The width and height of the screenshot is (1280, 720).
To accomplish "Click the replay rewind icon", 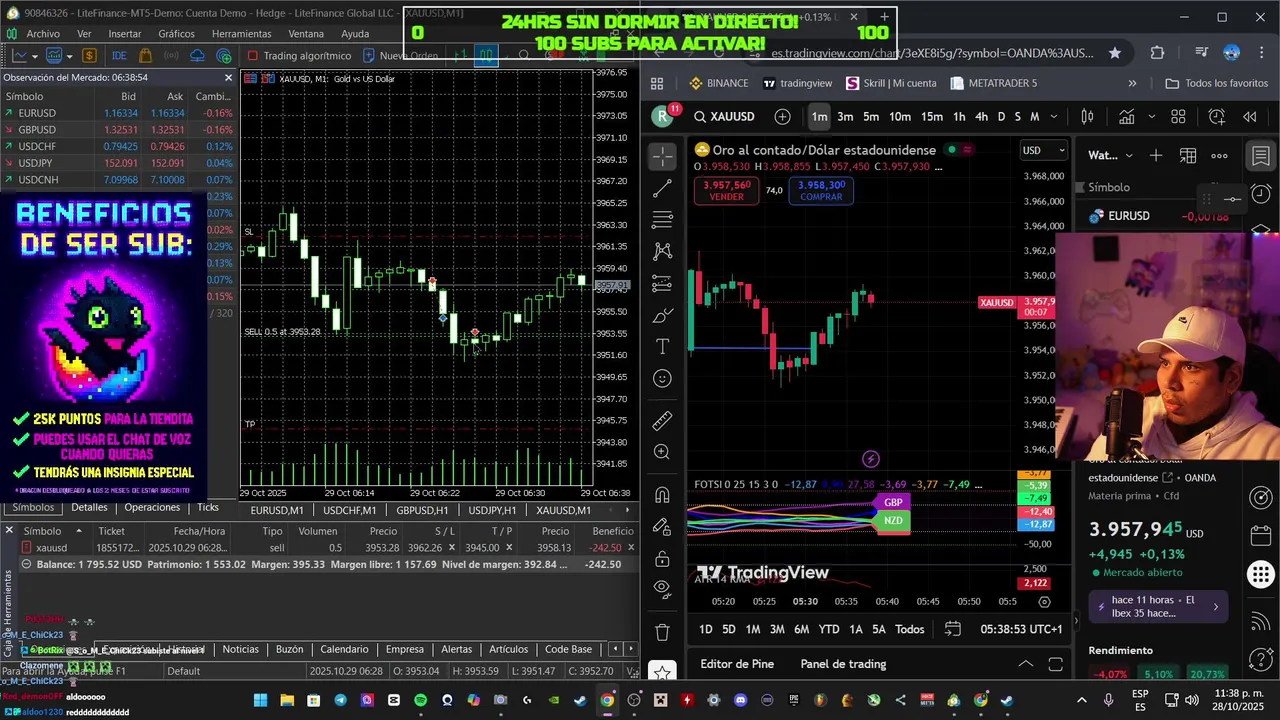I will 1249,117.
